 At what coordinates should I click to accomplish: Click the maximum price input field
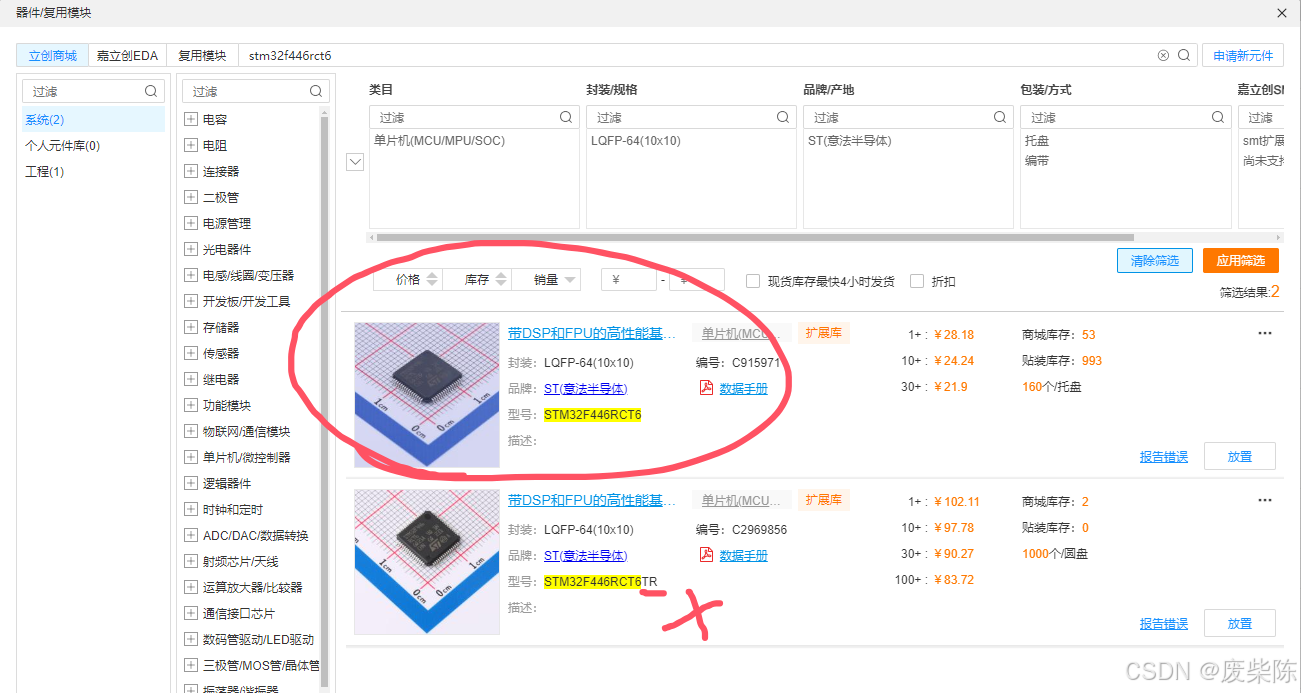coord(697,280)
